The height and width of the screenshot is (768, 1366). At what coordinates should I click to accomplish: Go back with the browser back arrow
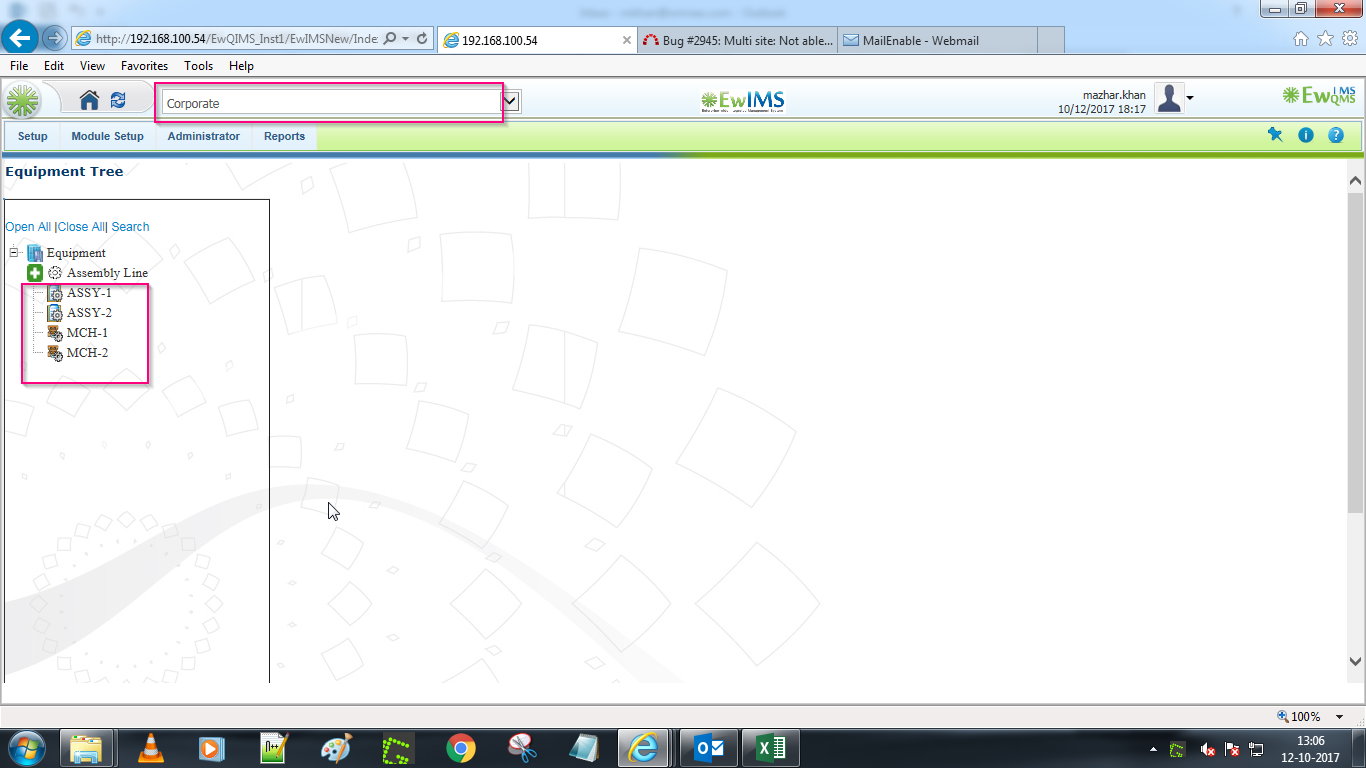point(19,39)
